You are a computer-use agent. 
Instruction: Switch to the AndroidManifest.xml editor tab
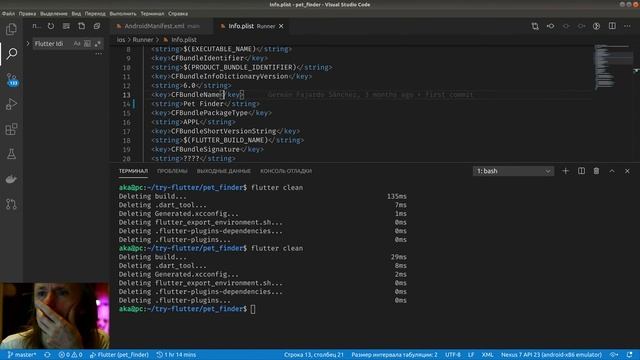(162, 26)
